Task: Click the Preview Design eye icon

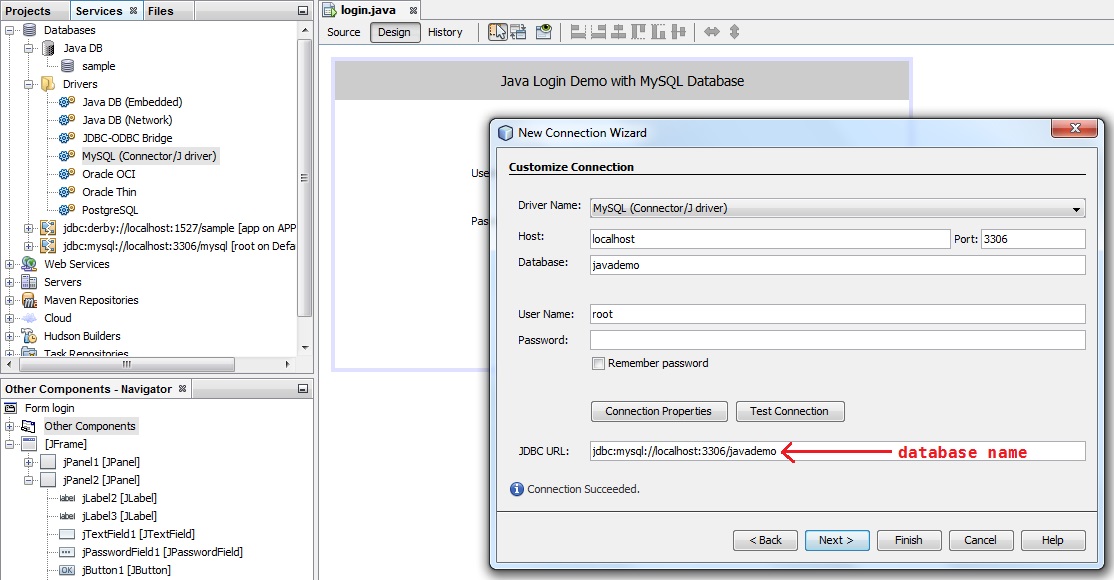Action: click(543, 32)
